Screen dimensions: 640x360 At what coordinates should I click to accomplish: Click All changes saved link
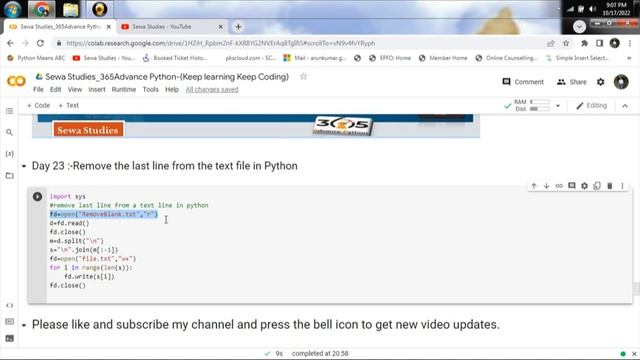(212, 89)
